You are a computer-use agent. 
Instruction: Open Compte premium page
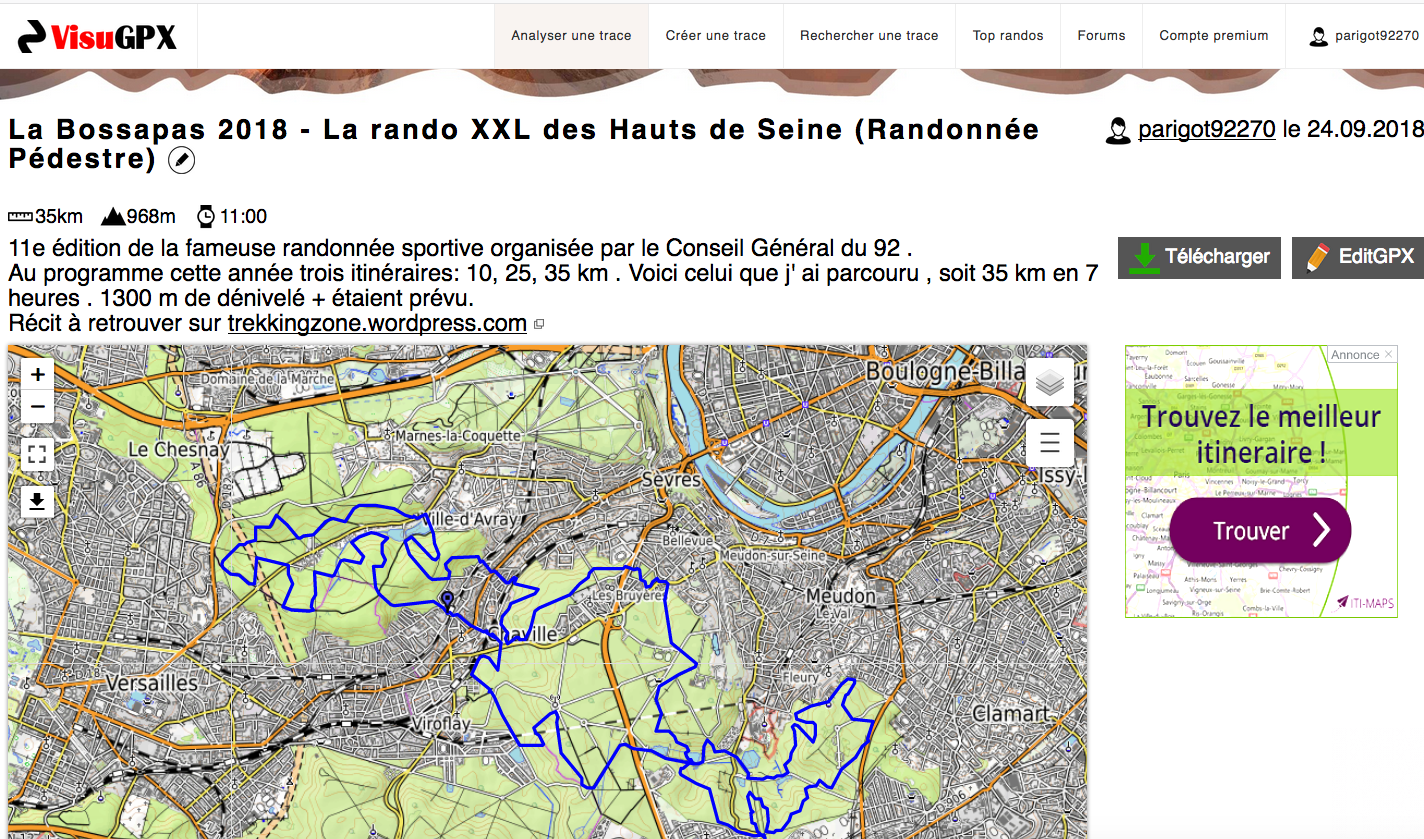pos(1213,36)
